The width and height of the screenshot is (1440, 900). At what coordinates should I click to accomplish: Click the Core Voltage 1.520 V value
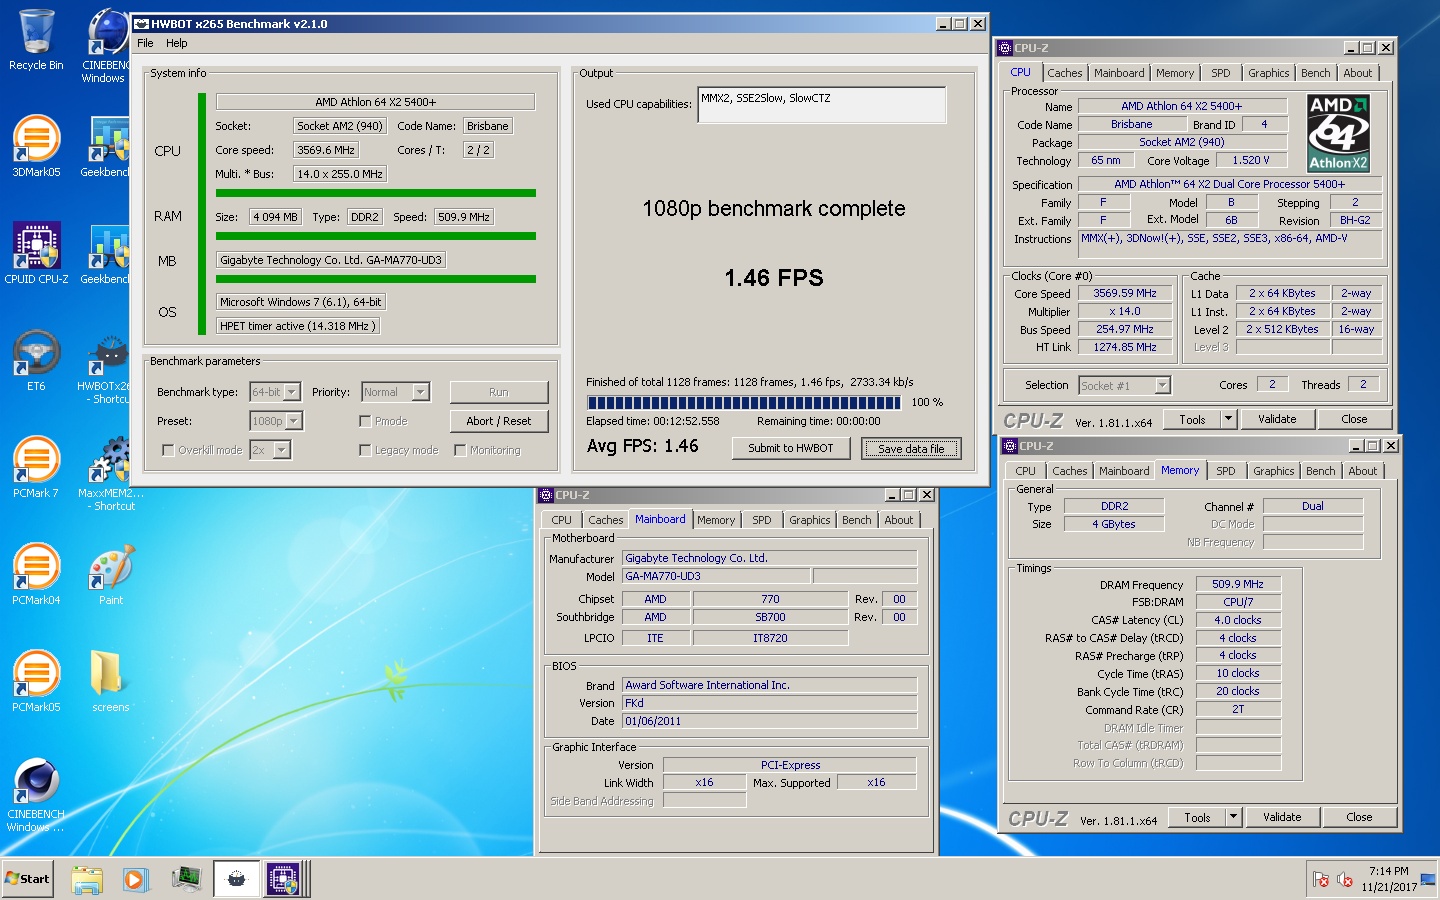point(1252,160)
